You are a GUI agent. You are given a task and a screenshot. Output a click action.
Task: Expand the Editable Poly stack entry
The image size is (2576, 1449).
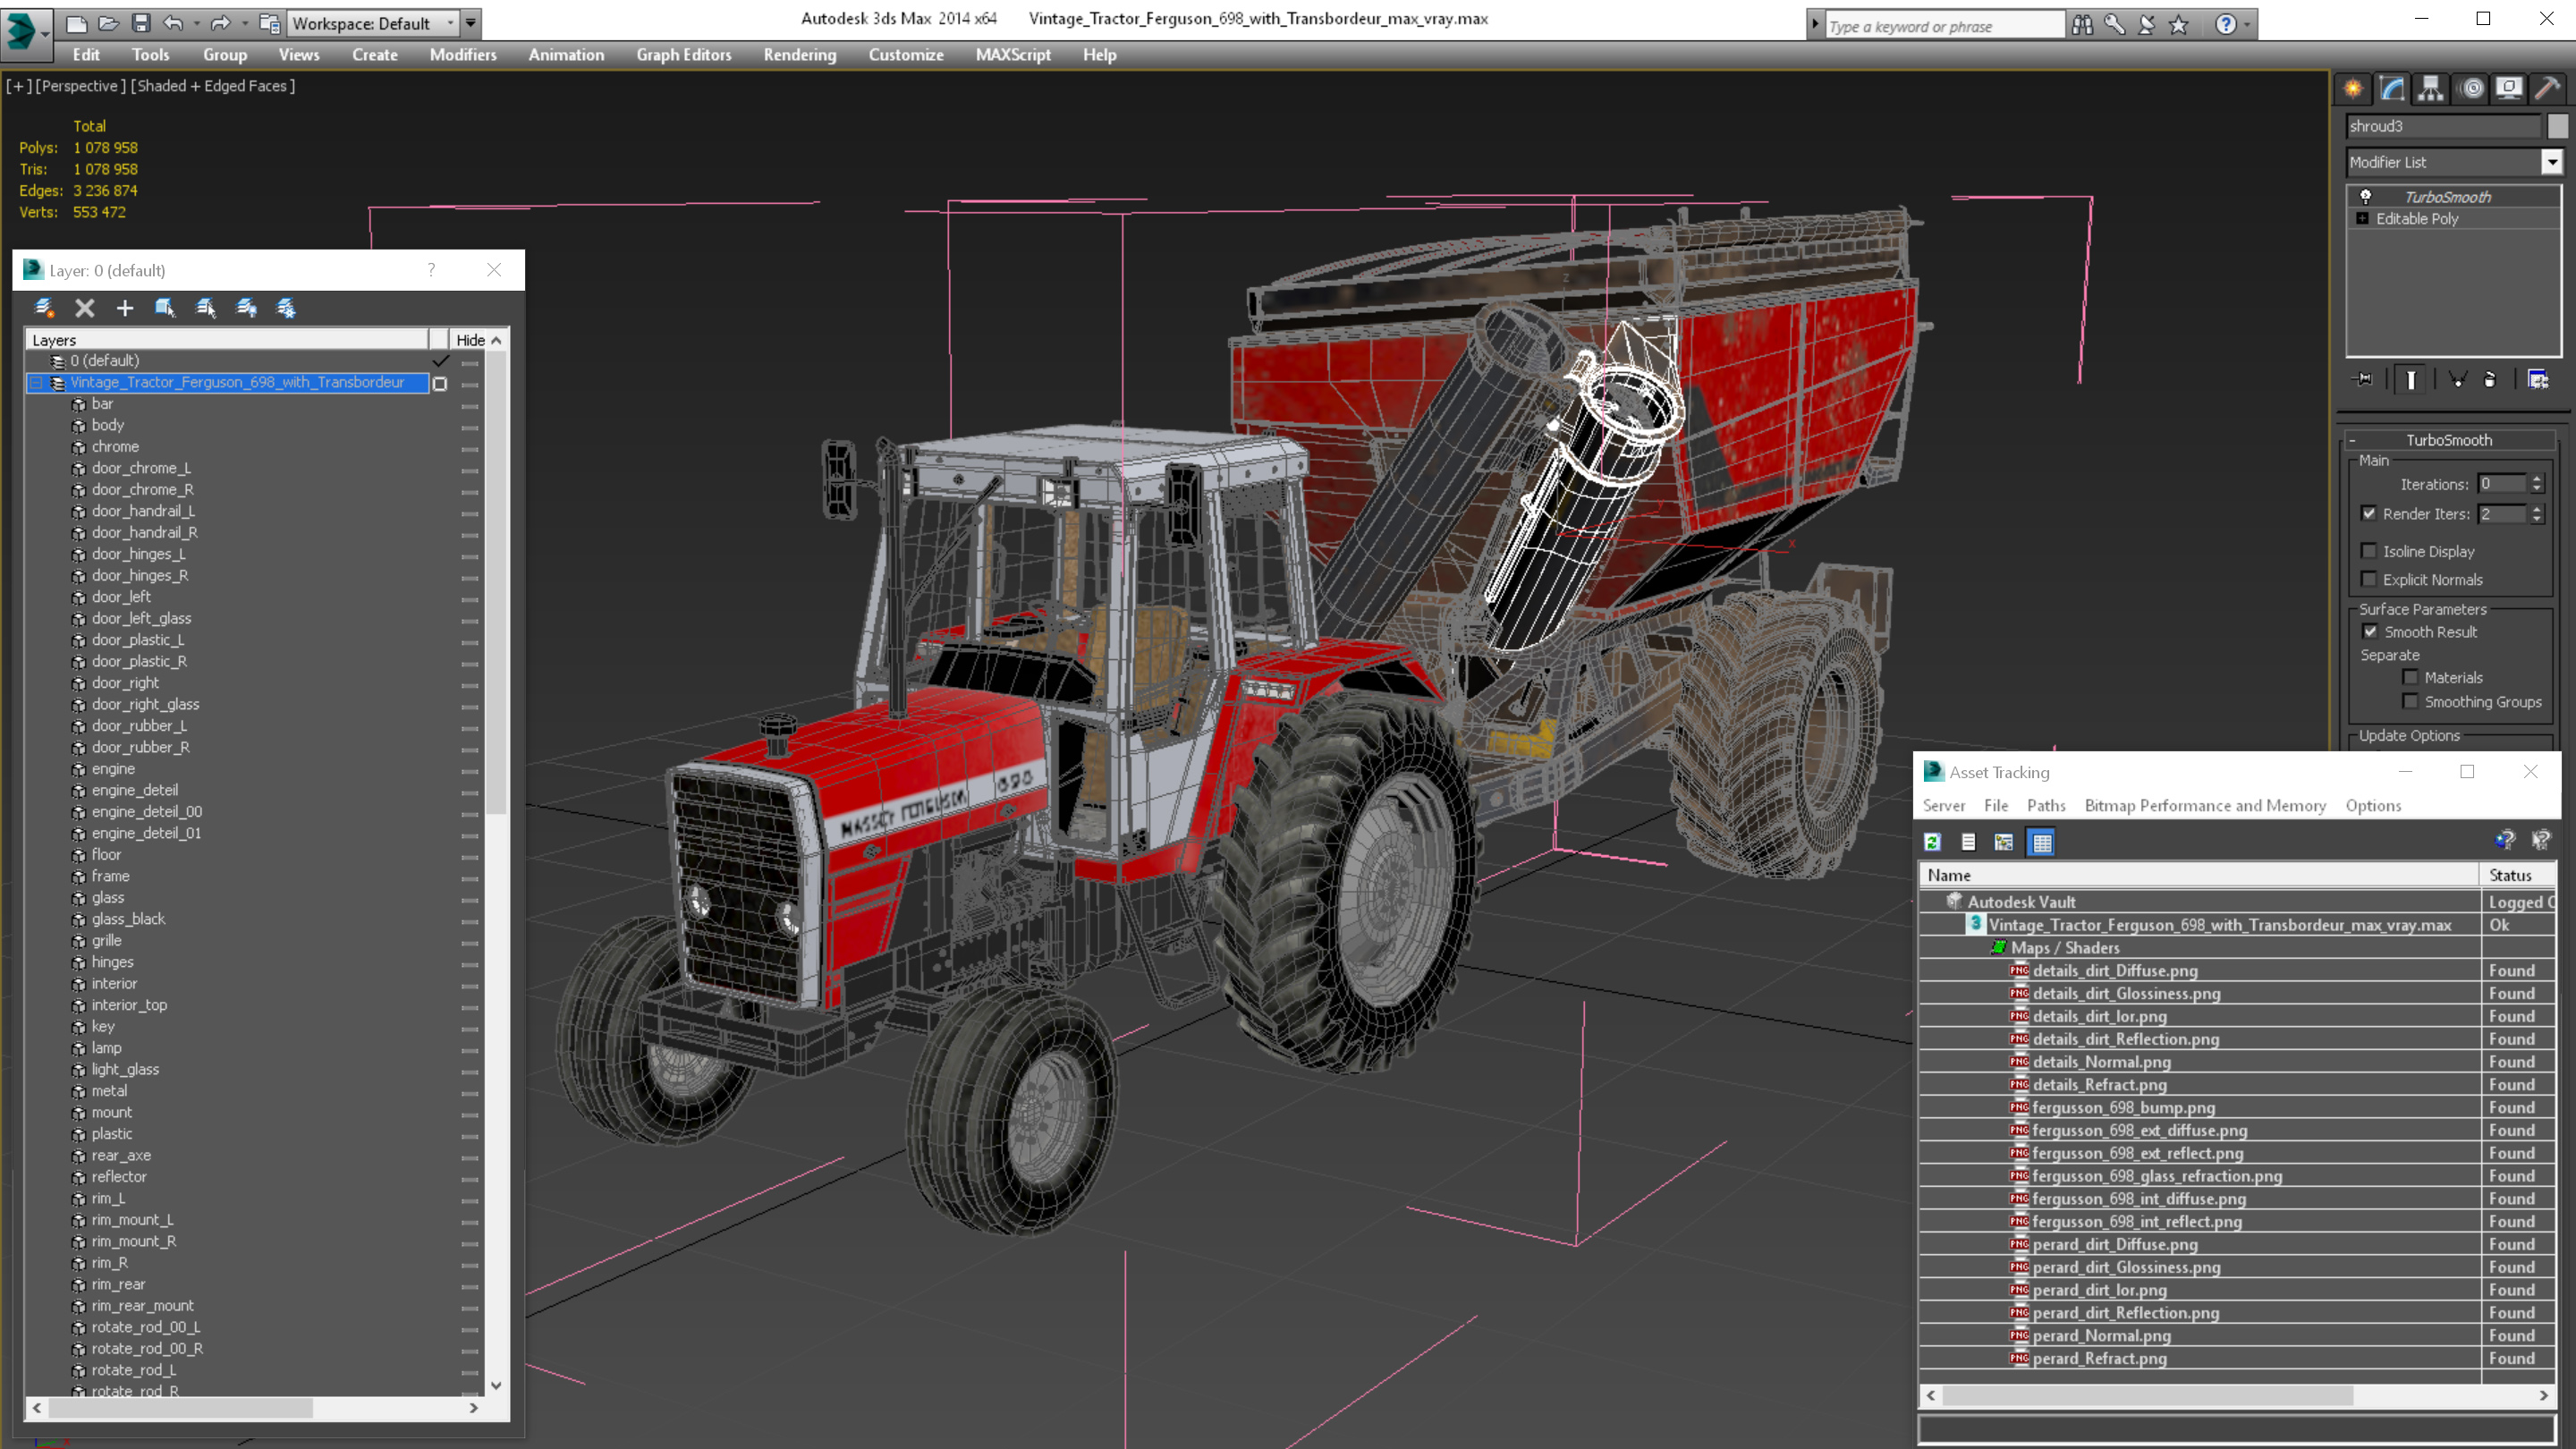2363,218
